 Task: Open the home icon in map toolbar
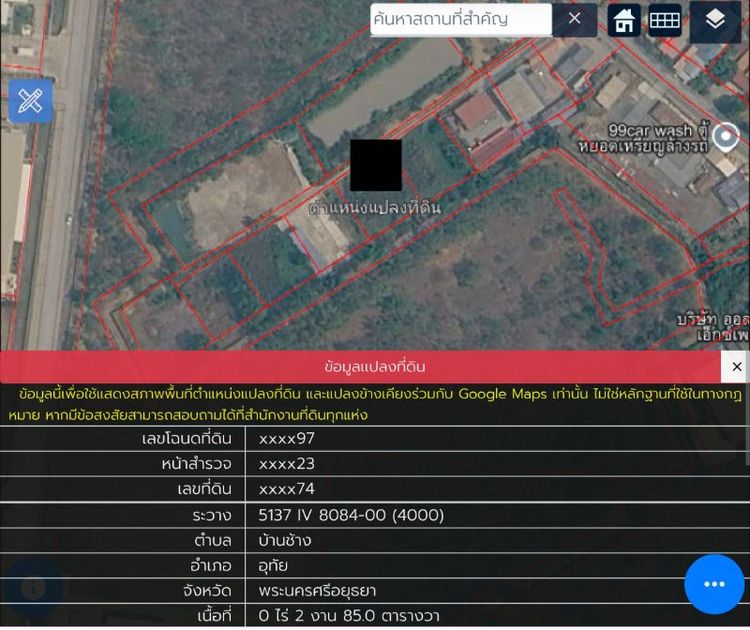point(624,20)
